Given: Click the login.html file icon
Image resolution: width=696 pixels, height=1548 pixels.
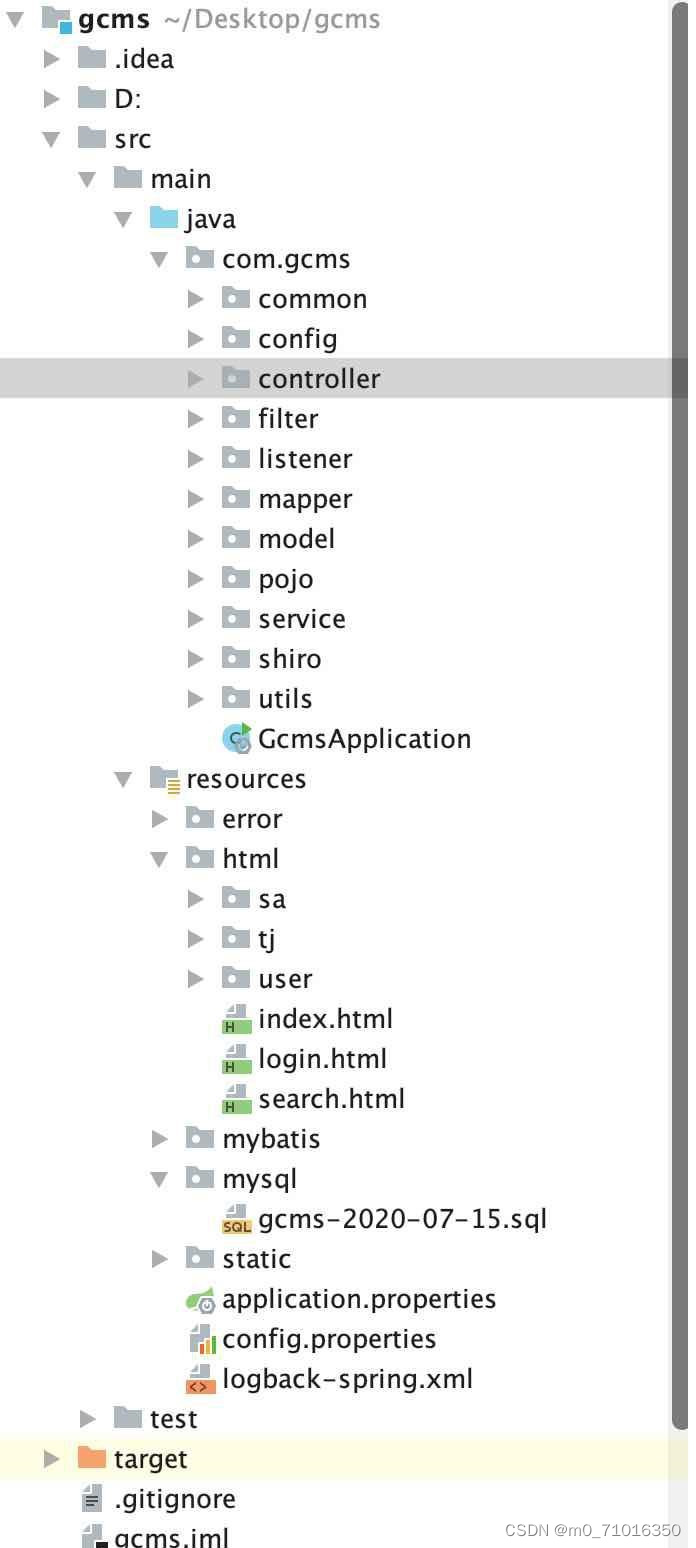Looking at the screenshot, I should tap(237, 1058).
